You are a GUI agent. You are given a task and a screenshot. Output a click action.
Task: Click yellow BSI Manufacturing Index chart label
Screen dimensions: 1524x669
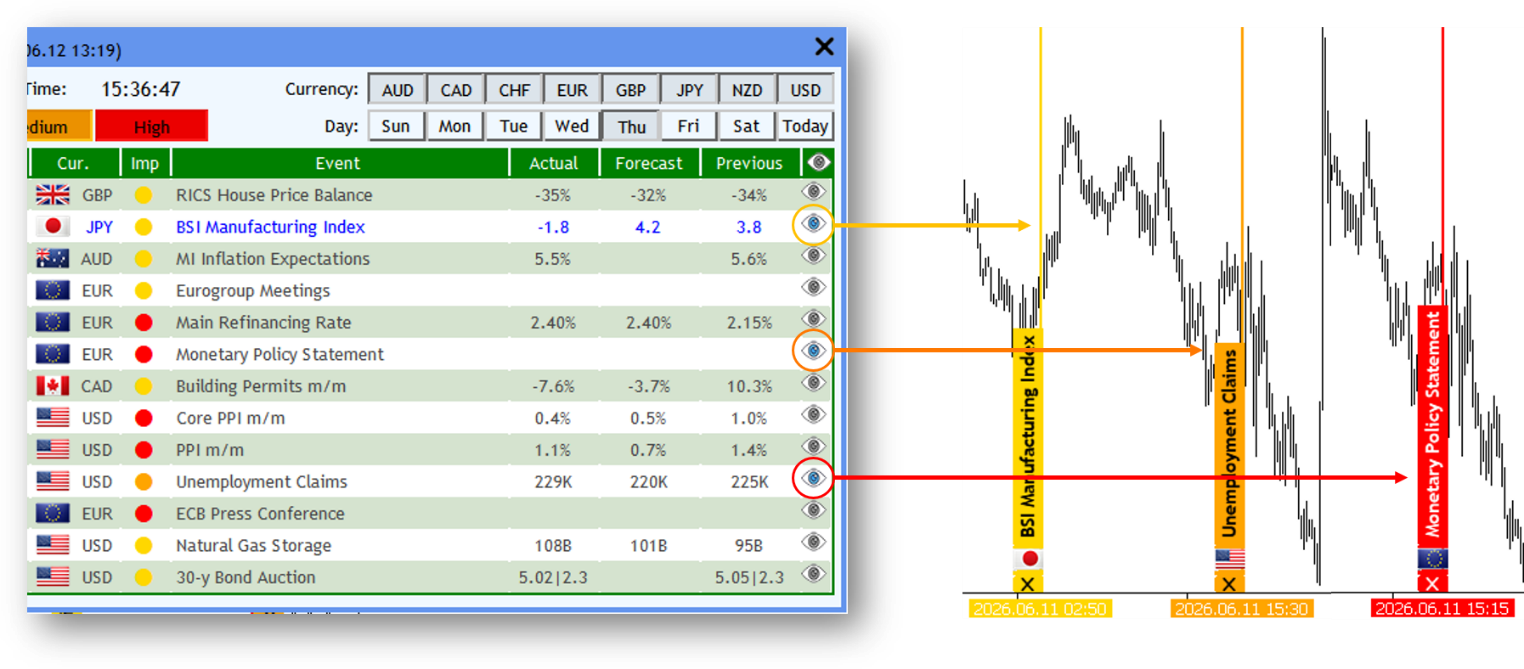click(x=1027, y=438)
